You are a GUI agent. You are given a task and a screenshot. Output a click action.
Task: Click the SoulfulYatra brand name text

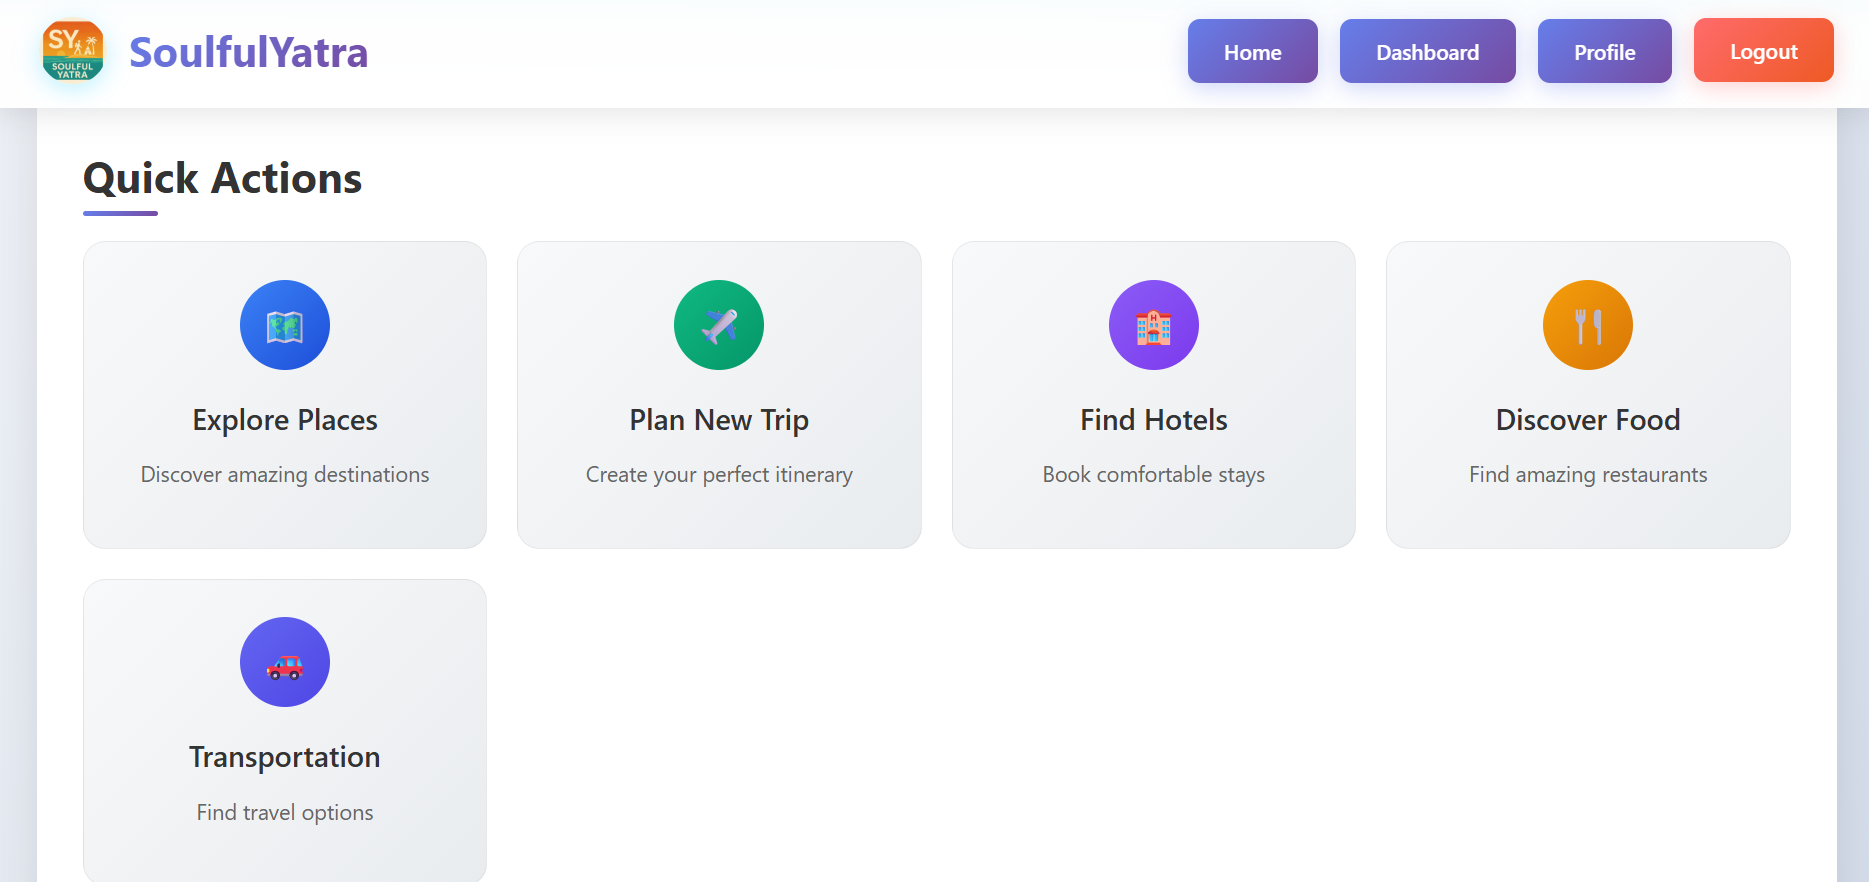(x=249, y=52)
